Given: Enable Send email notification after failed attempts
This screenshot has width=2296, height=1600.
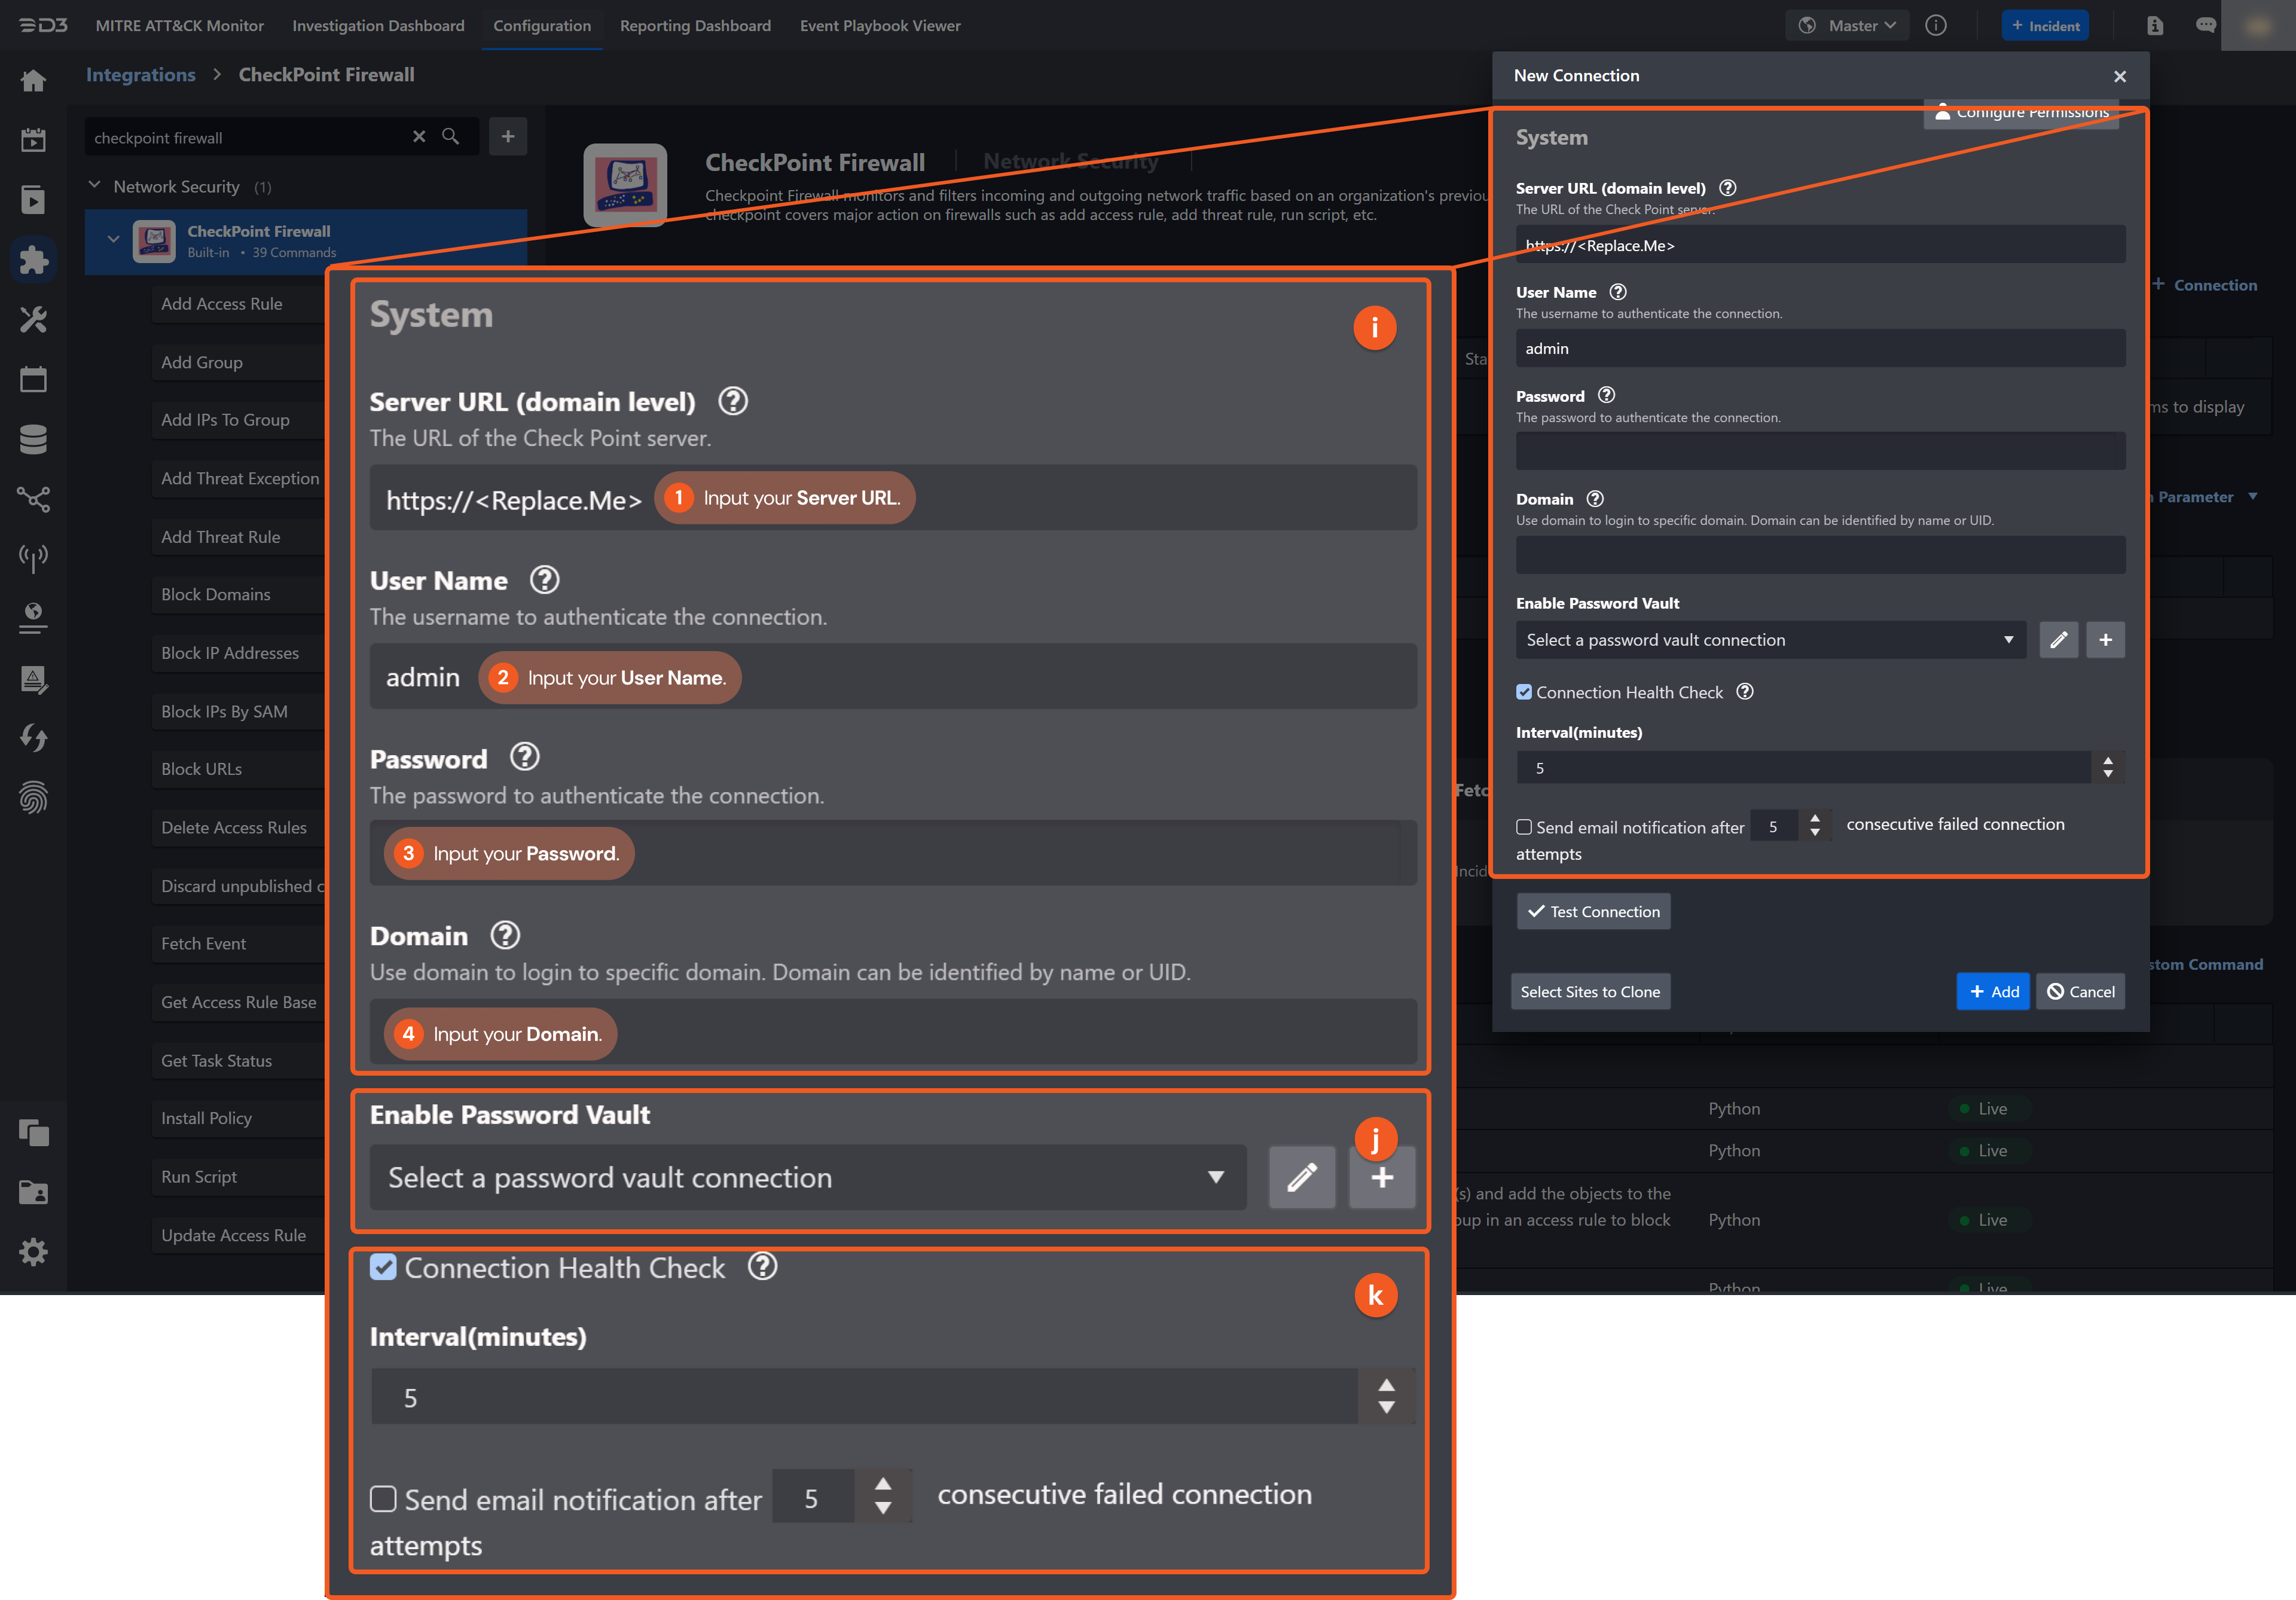Looking at the screenshot, I should pyautogui.click(x=383, y=1498).
